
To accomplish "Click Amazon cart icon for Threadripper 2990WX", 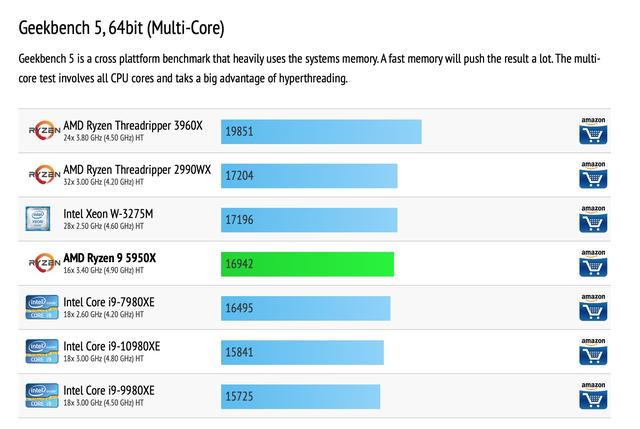I will click(593, 175).
